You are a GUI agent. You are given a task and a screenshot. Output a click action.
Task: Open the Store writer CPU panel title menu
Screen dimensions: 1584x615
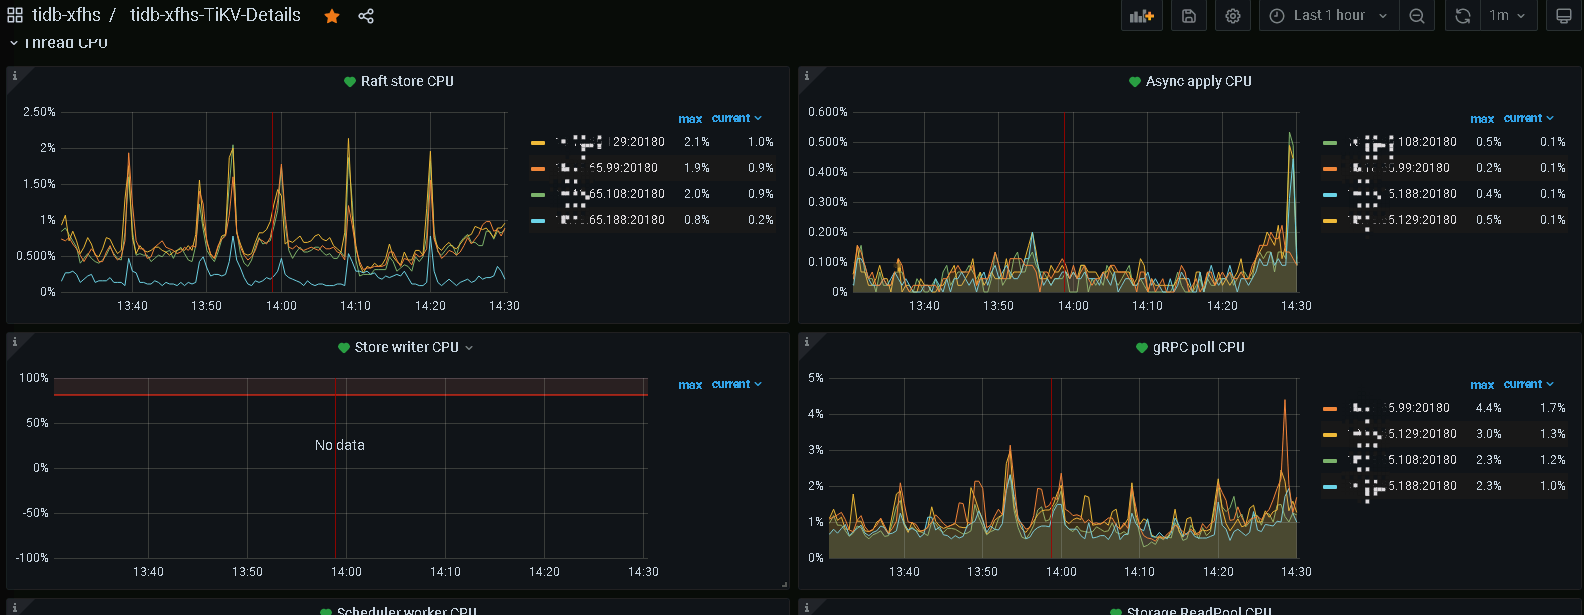pos(406,347)
